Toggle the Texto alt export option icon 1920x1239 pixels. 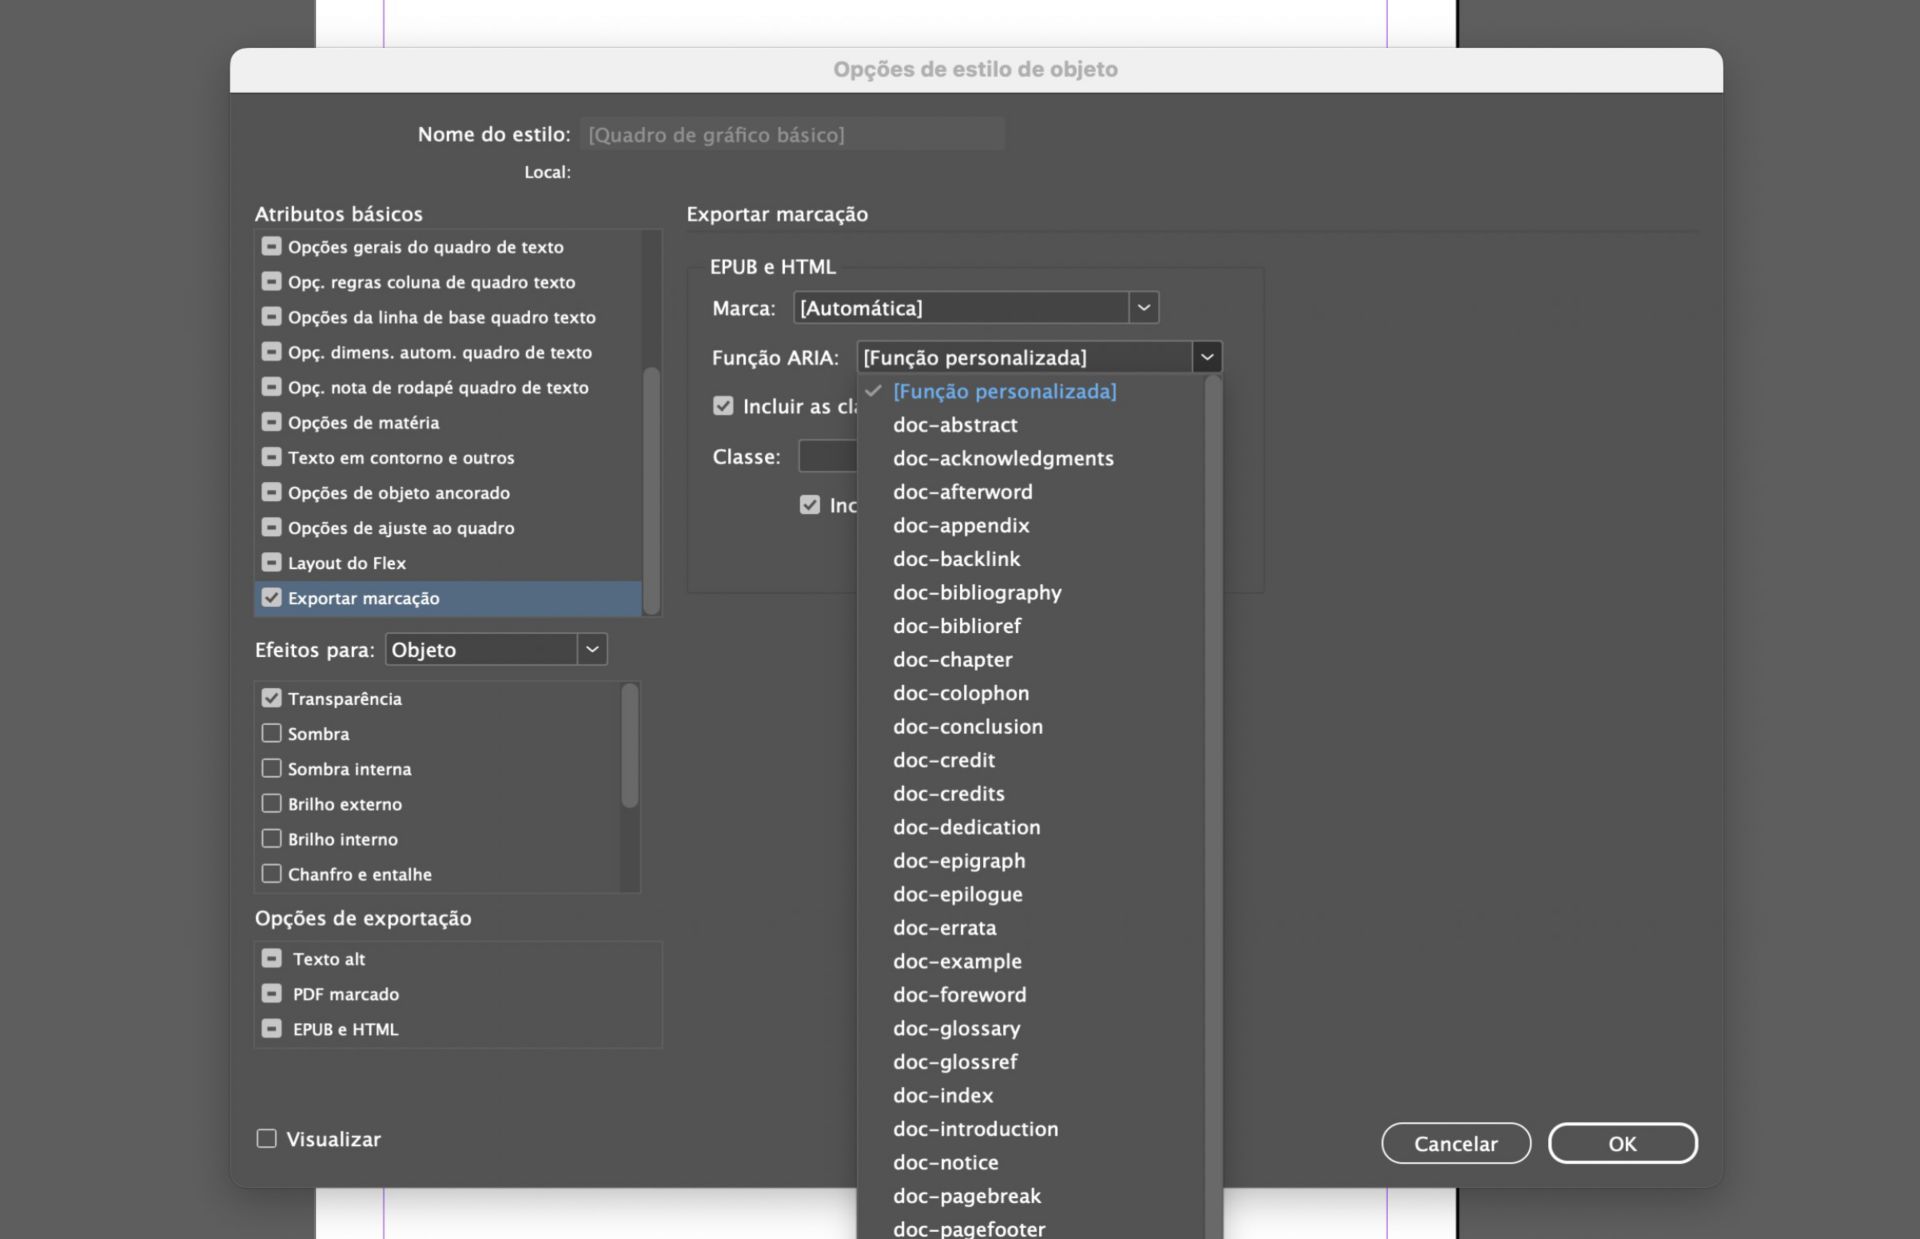tap(271, 958)
